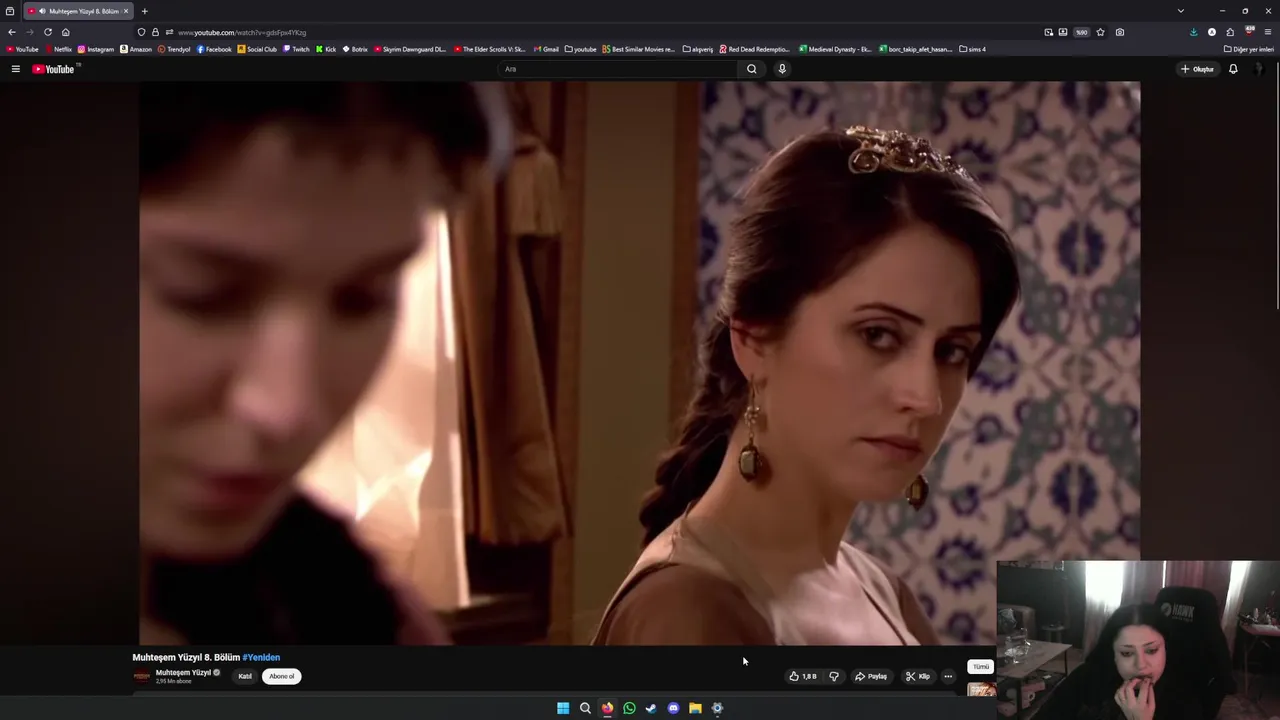Select the Tümü filter chip
The height and width of the screenshot is (720, 1280).
click(x=981, y=666)
